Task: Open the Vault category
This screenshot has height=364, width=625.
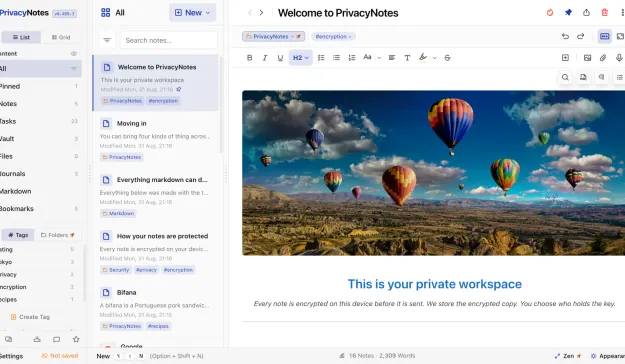Action: (39, 139)
